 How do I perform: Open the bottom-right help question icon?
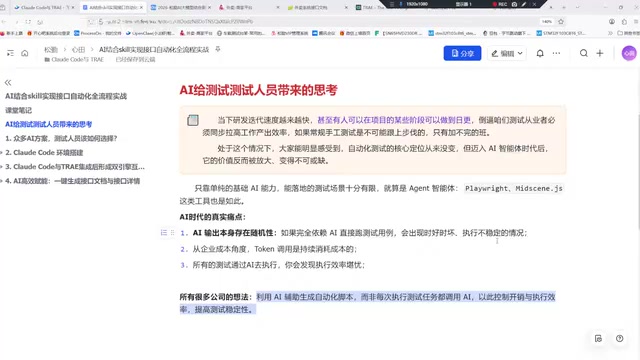[620, 338]
